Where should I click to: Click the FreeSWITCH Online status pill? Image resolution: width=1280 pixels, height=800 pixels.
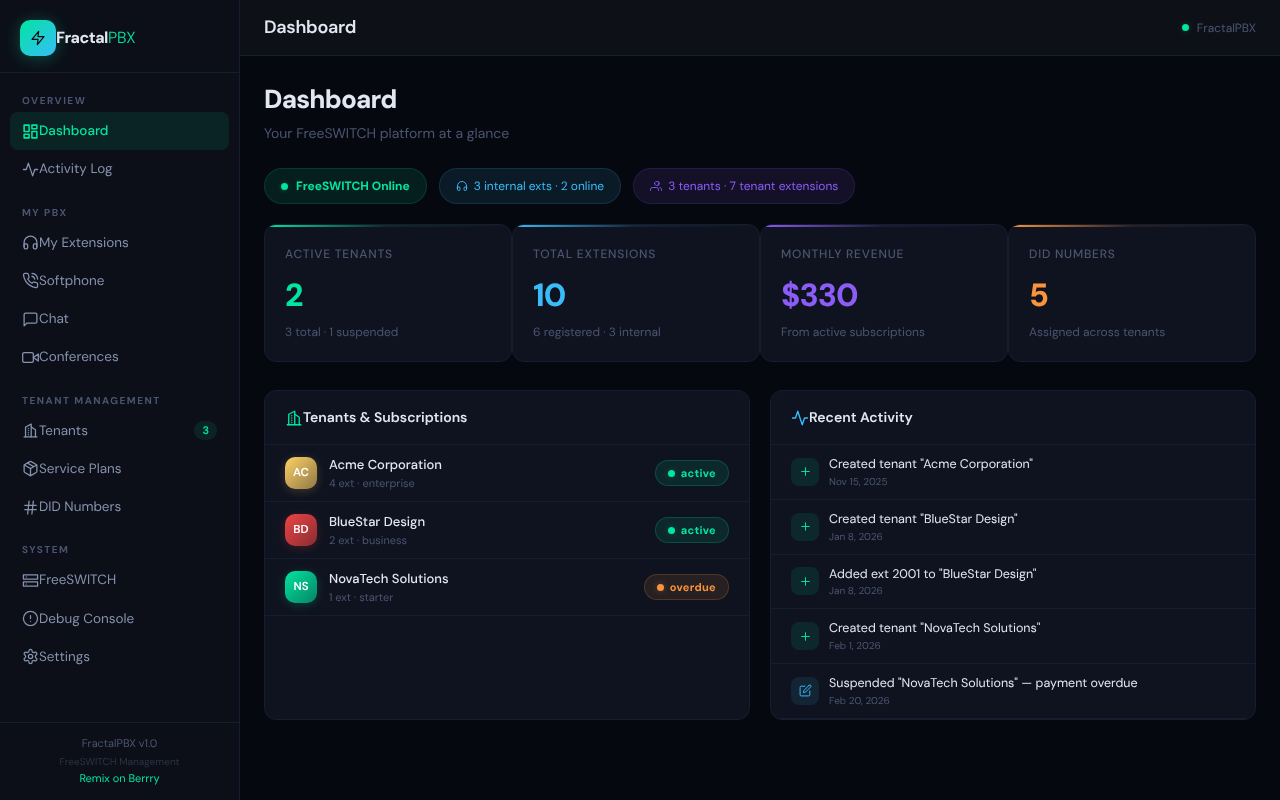coord(345,186)
